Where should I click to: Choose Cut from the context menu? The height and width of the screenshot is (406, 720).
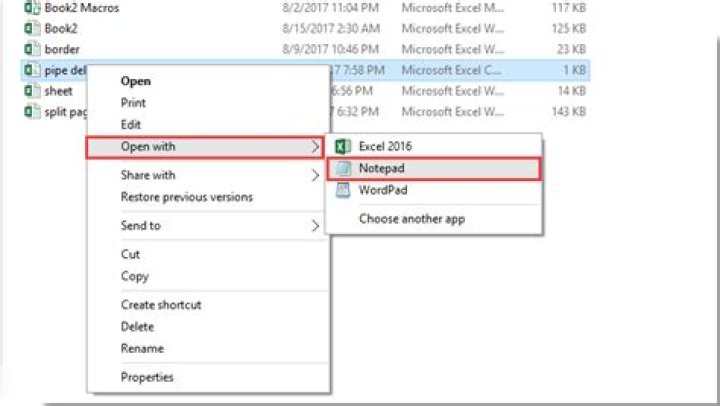(130, 254)
